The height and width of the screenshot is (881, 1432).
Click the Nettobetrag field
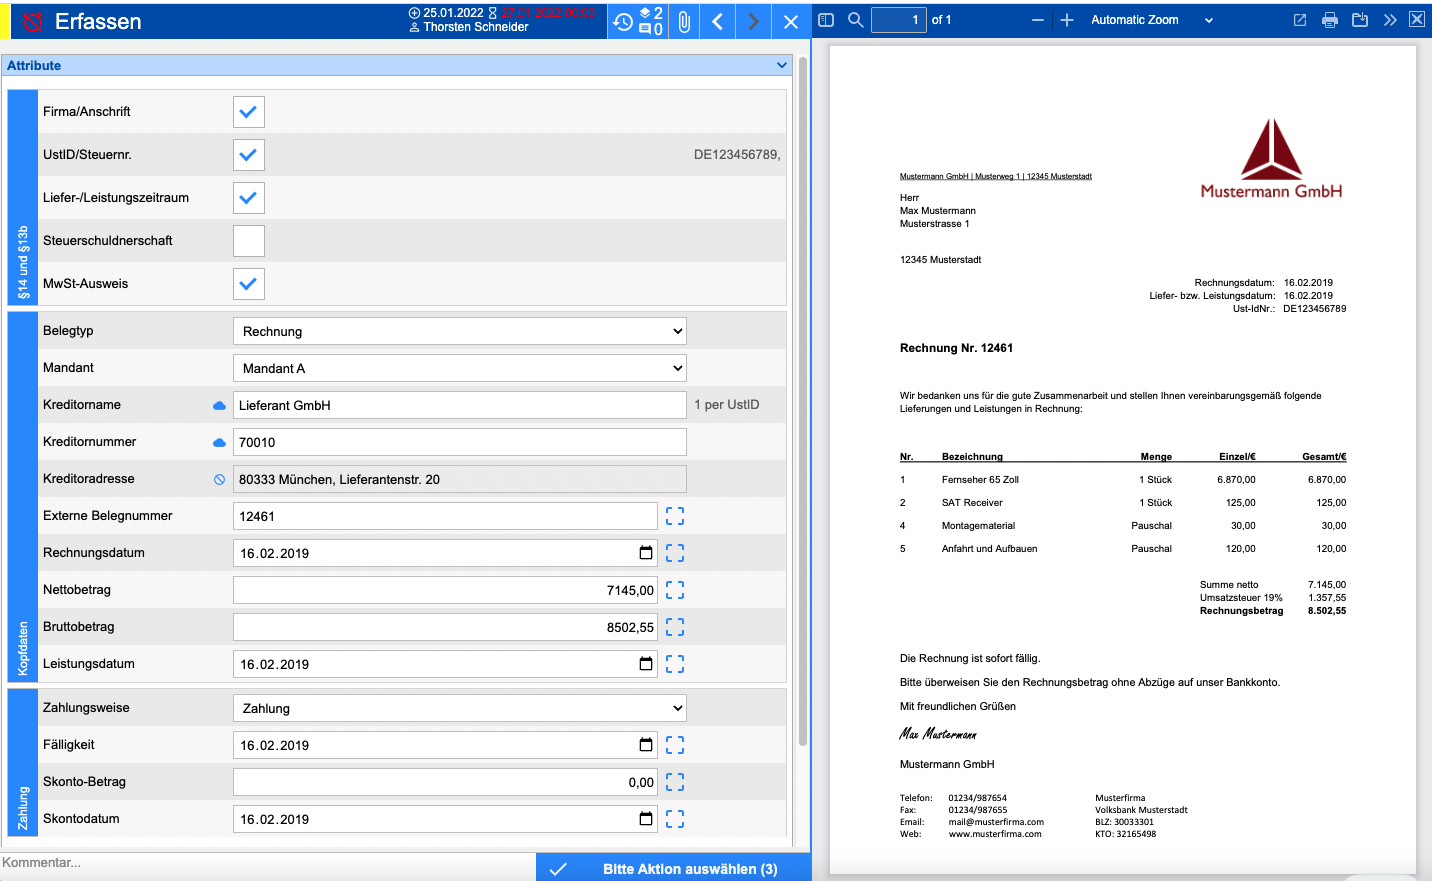click(x=445, y=590)
